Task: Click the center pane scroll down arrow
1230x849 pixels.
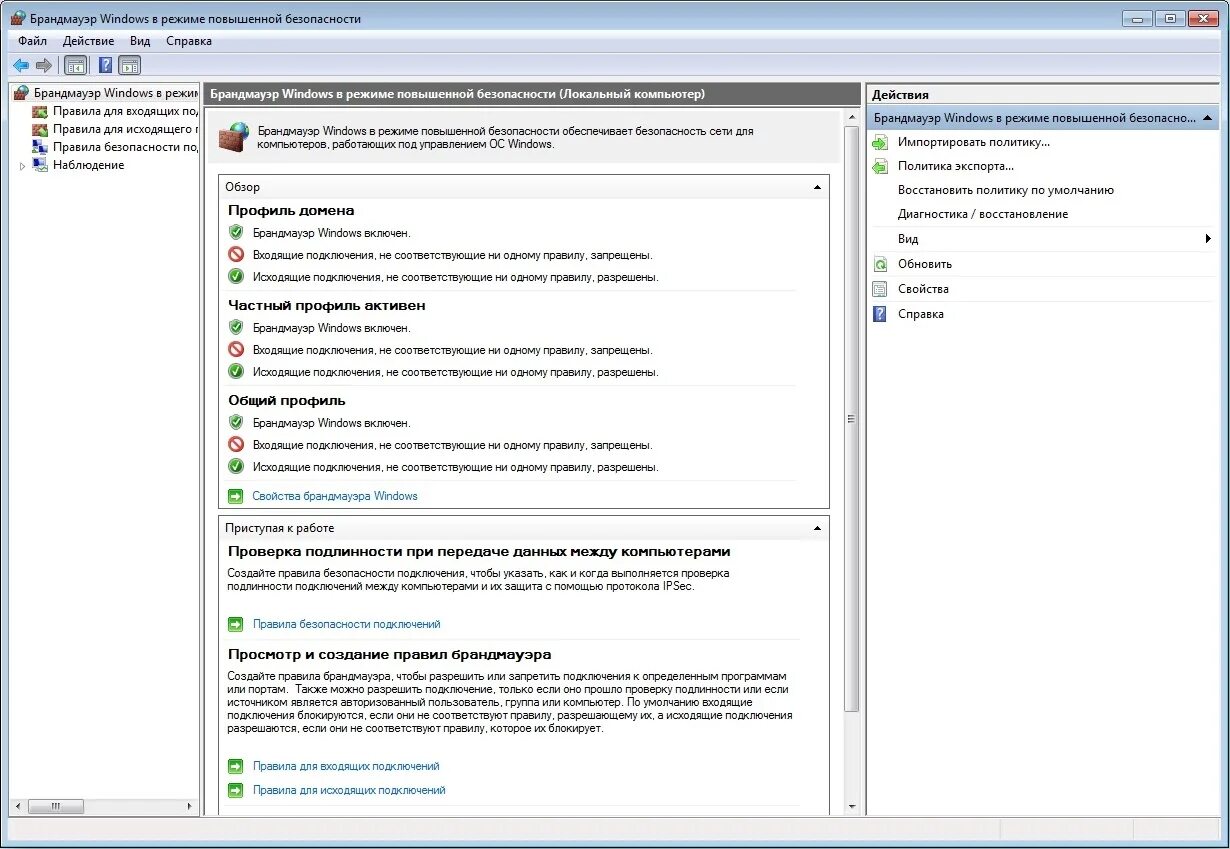Action: coord(852,806)
